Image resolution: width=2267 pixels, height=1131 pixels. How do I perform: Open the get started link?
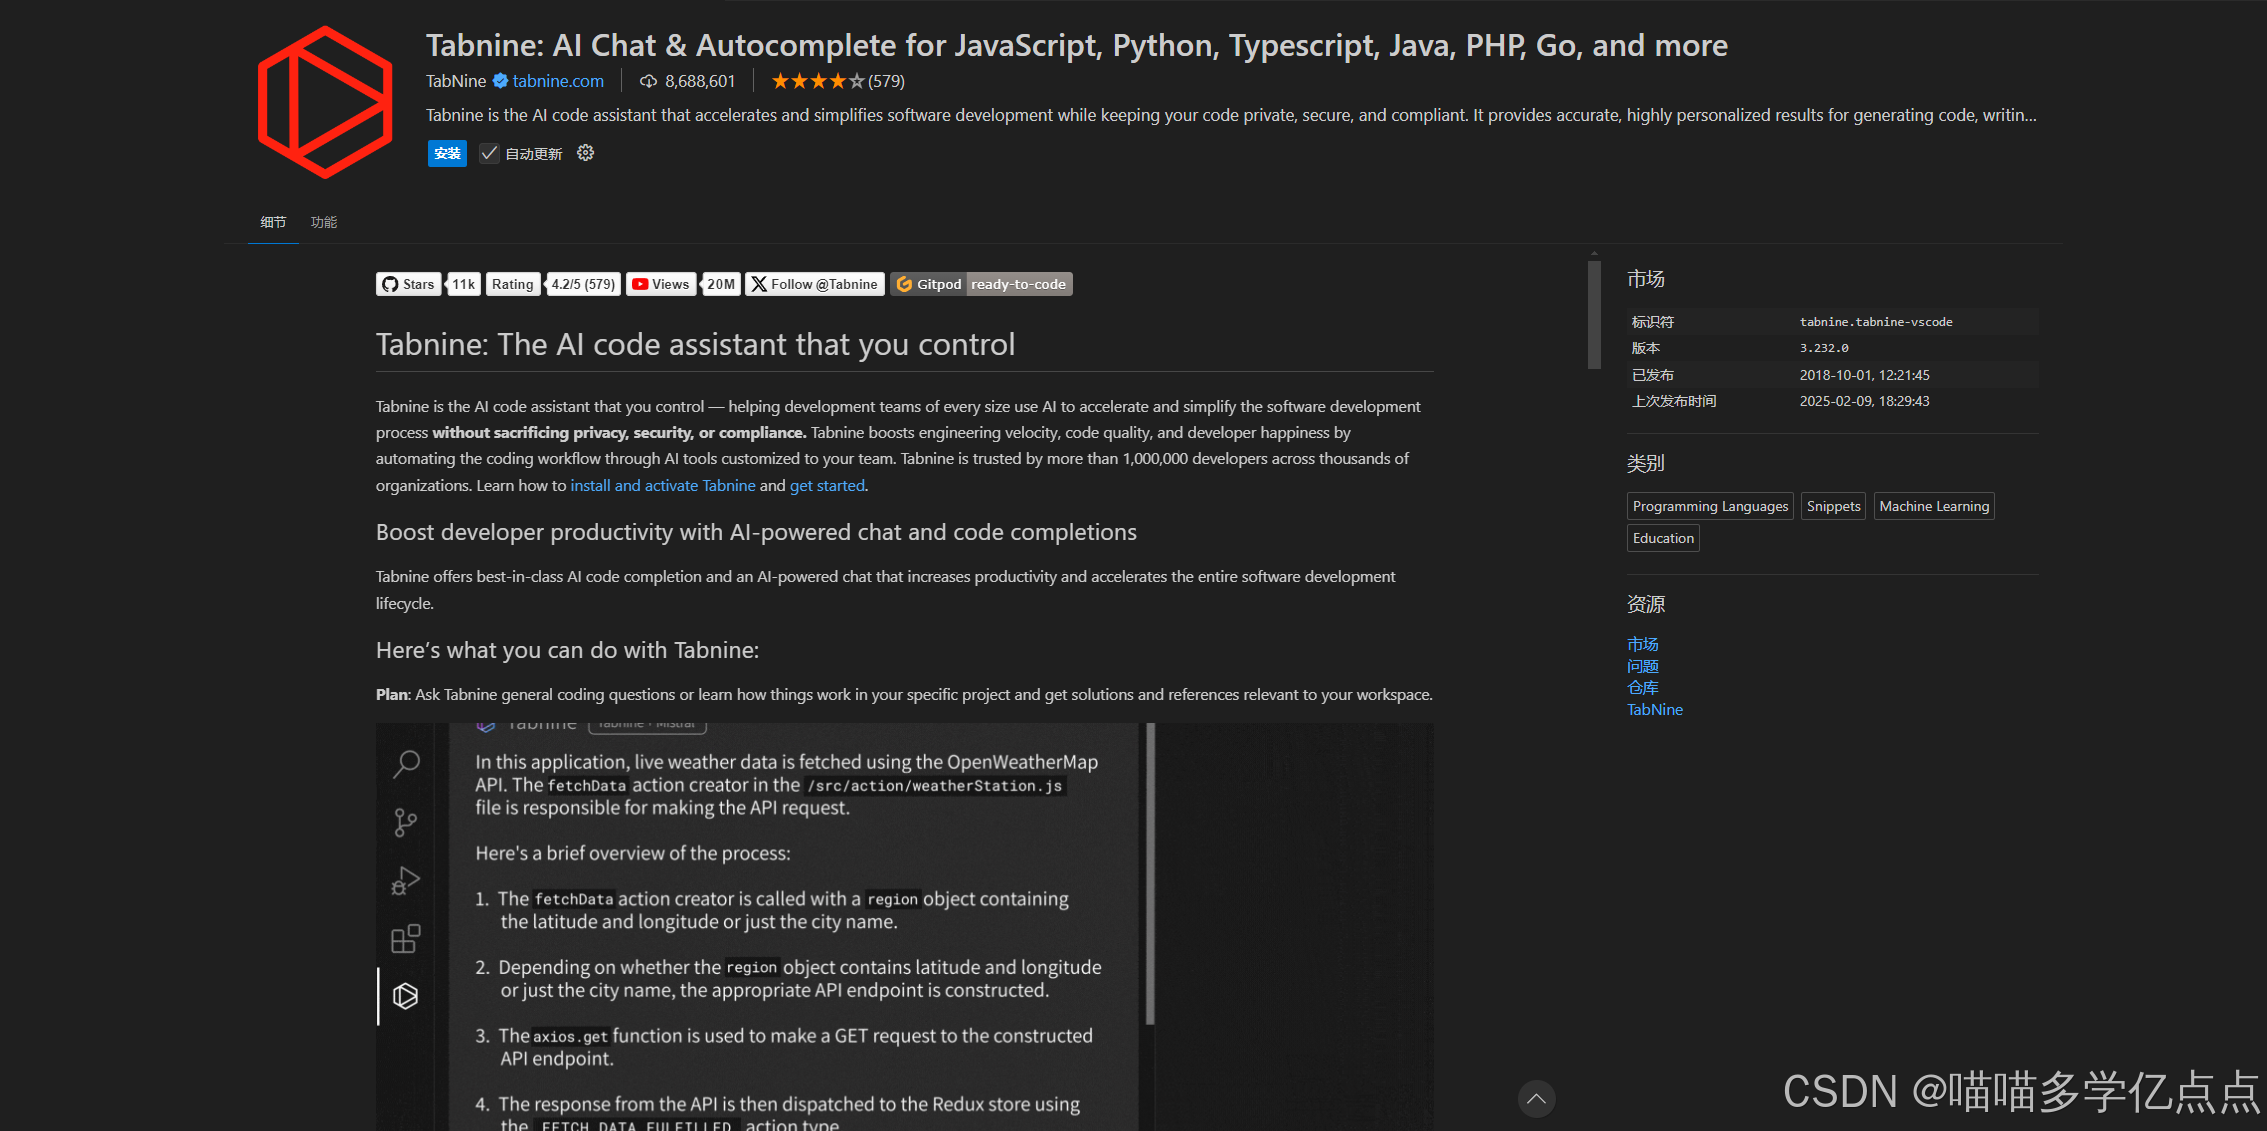(x=827, y=485)
